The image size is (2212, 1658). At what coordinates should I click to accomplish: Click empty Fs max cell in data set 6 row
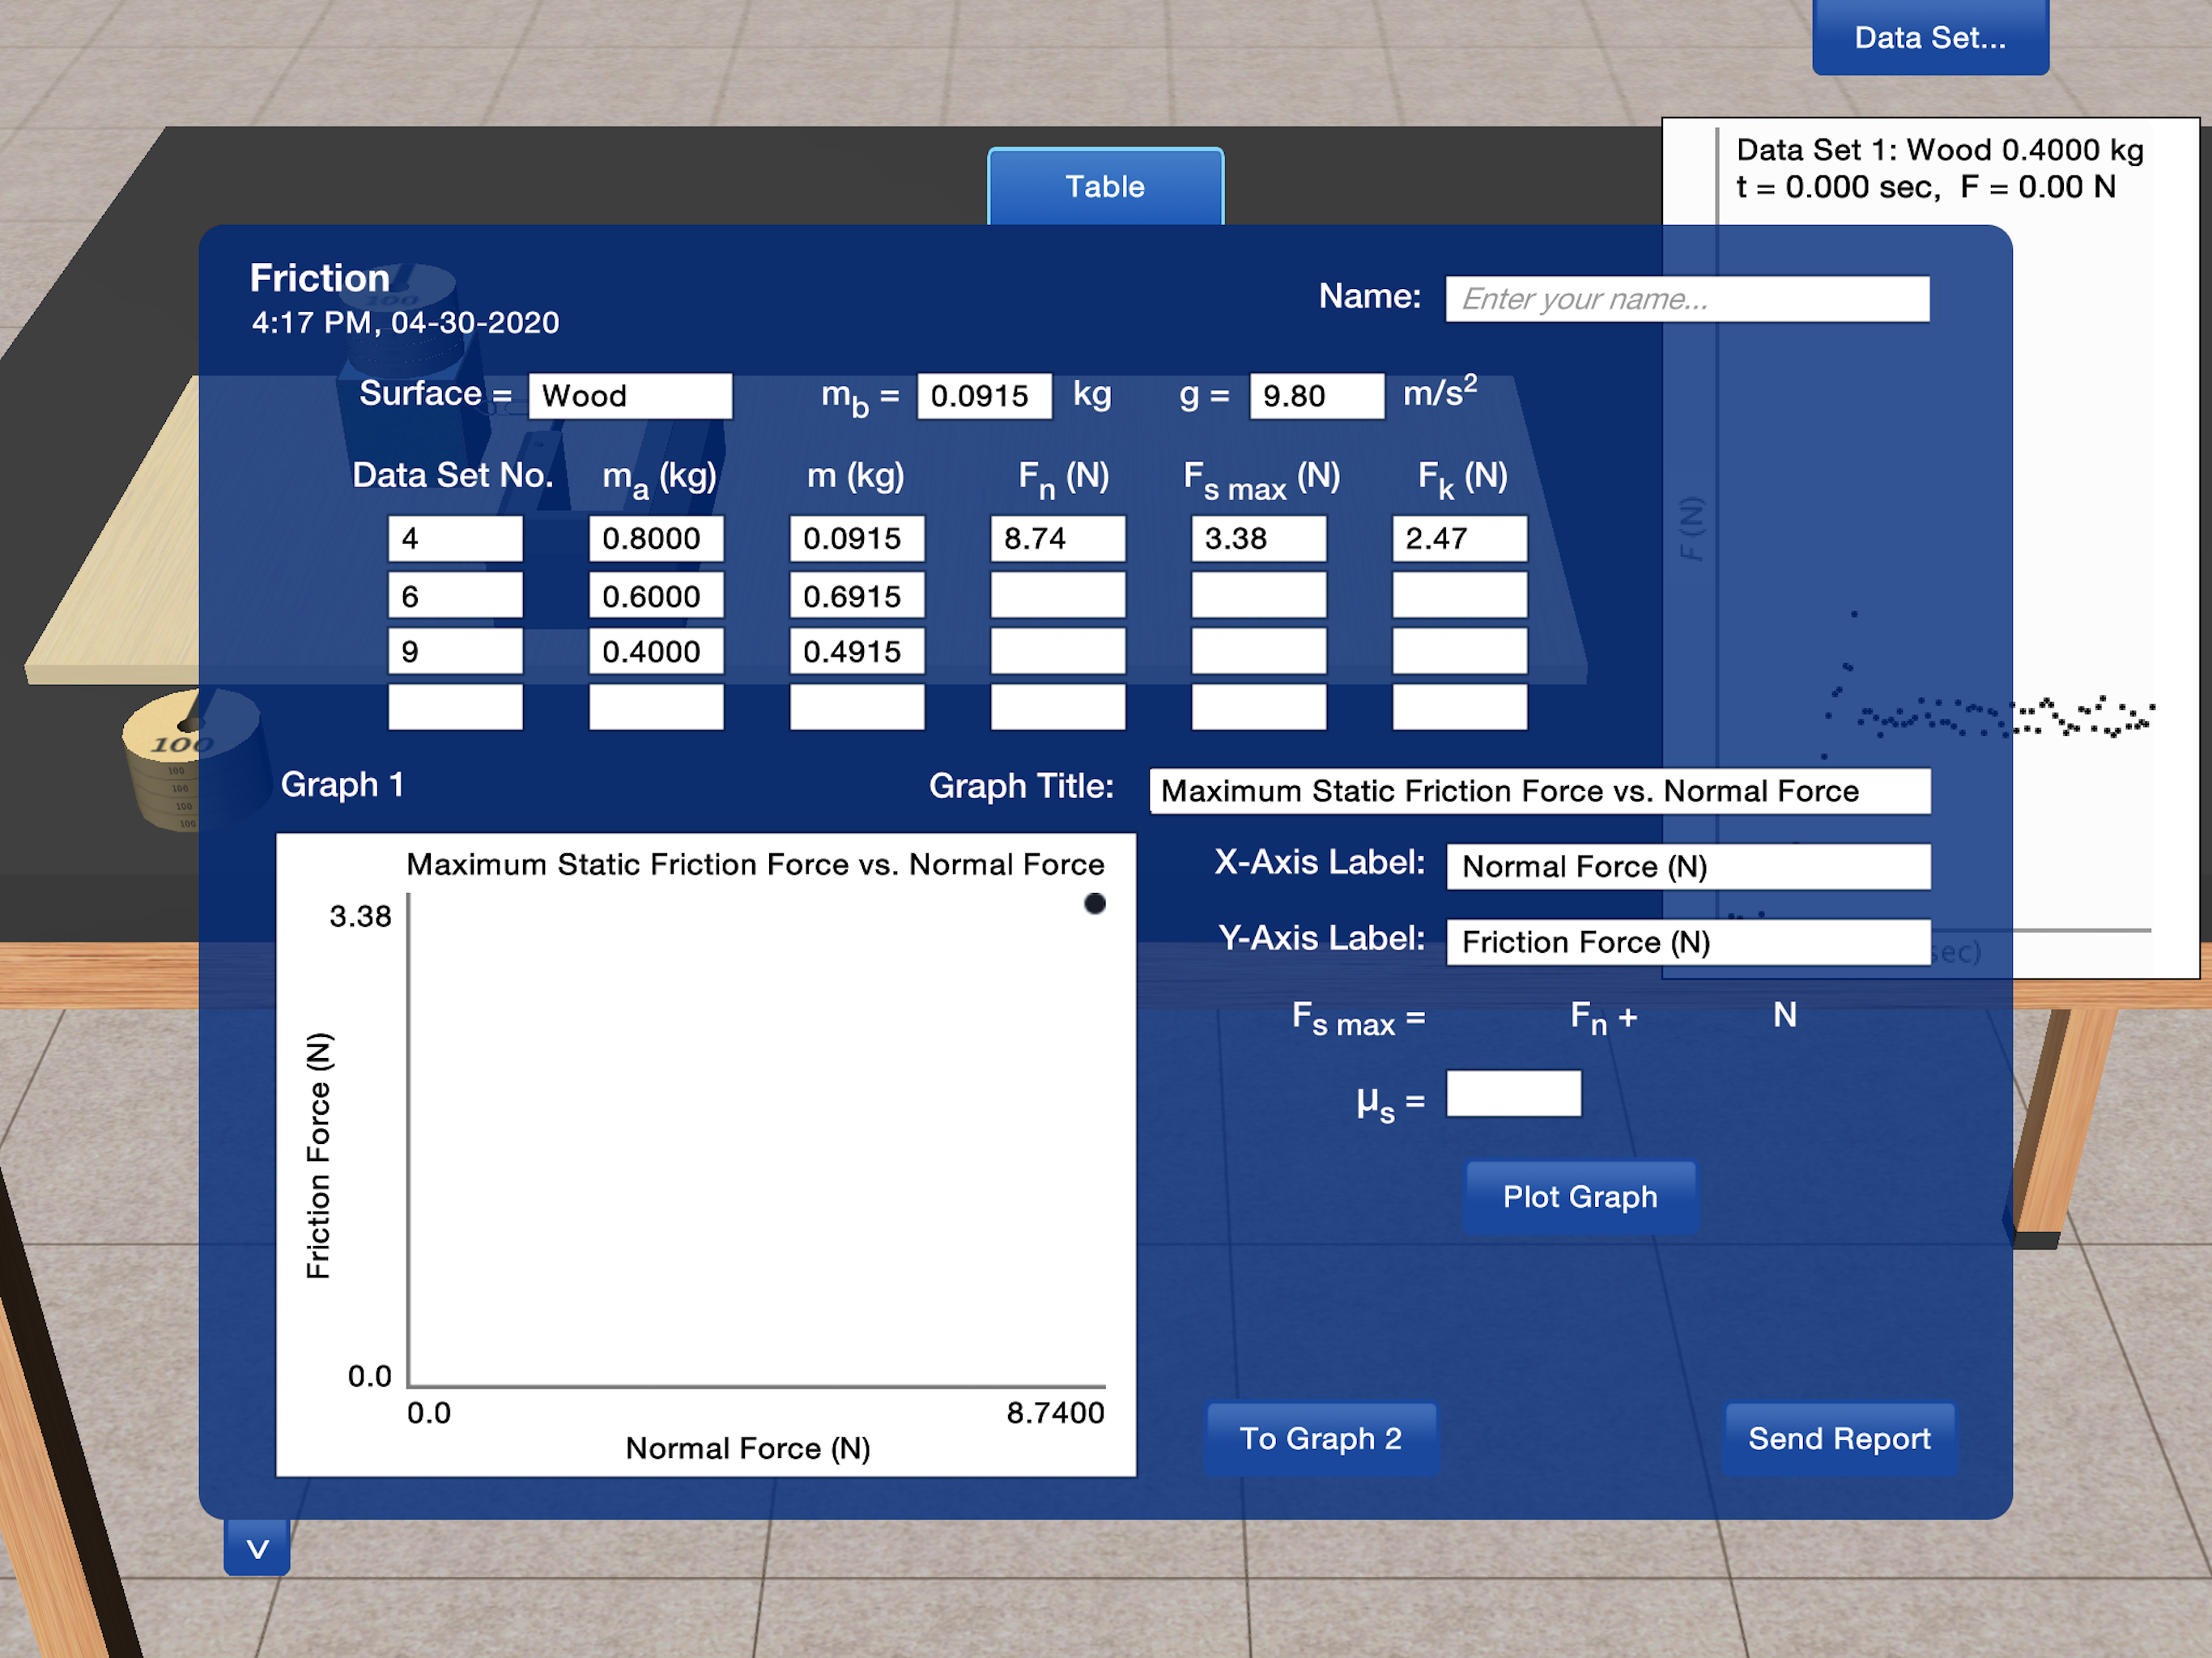(1259, 596)
